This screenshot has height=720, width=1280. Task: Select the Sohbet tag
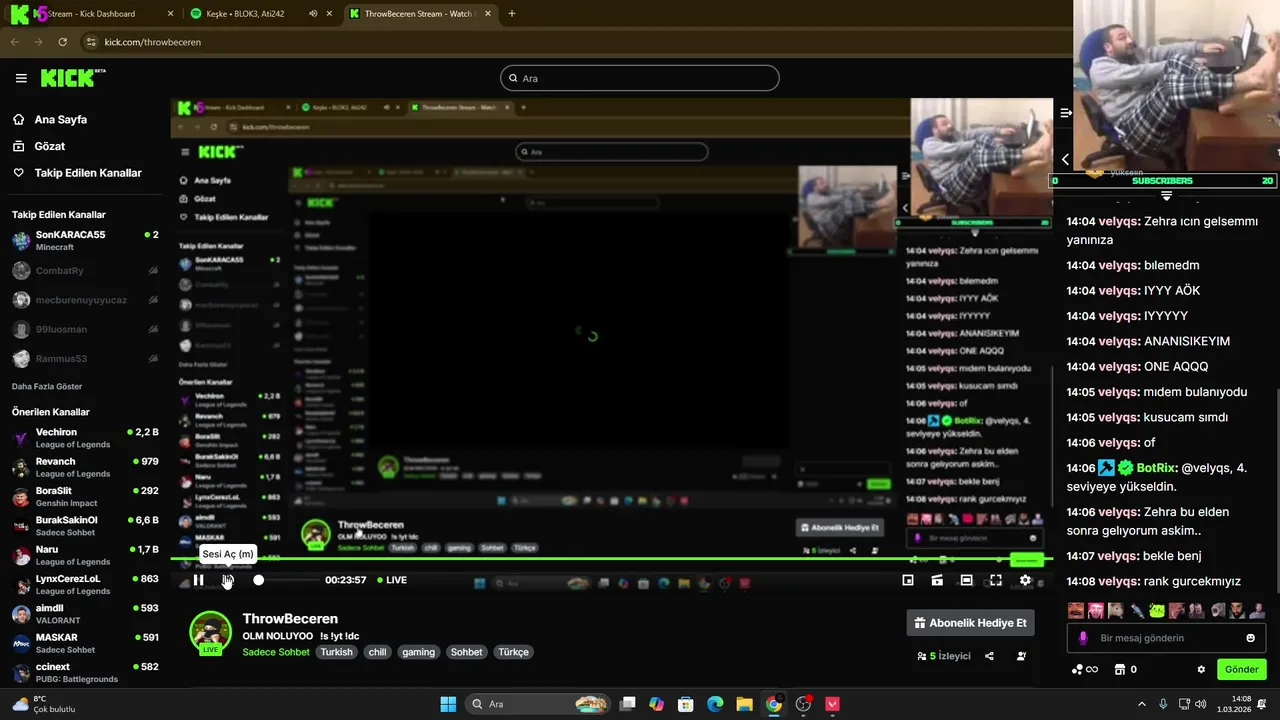[x=466, y=652]
